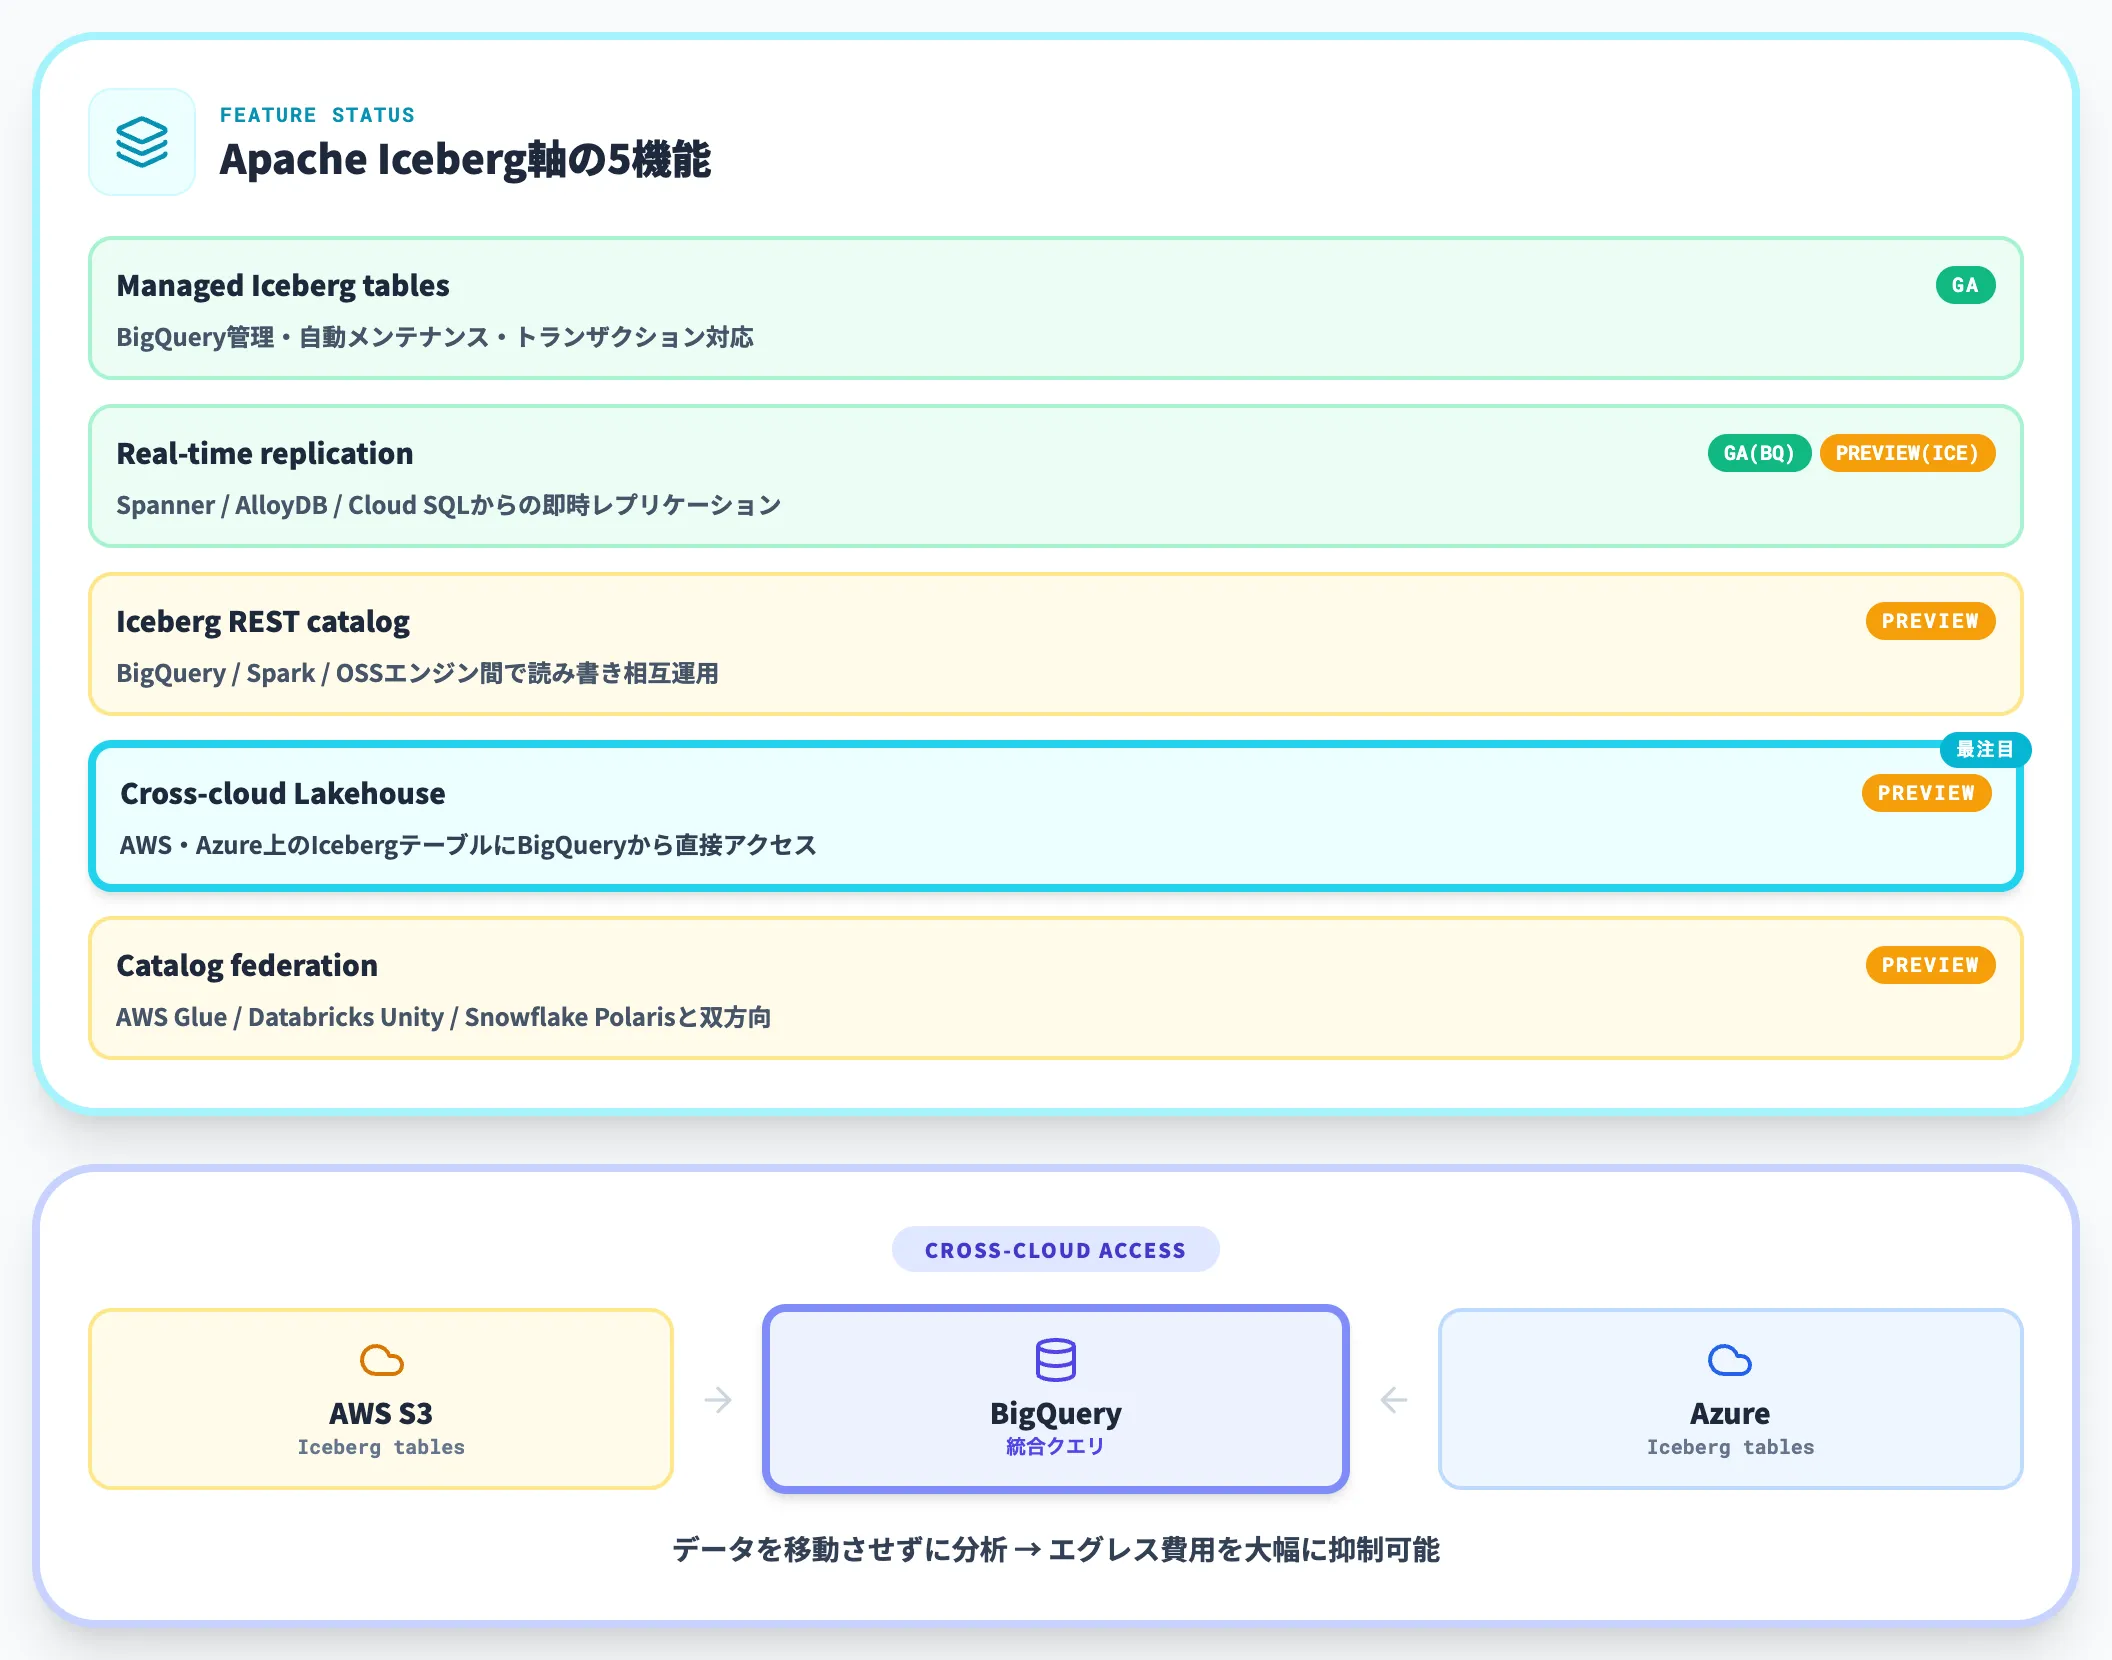Click the arrow from AWS S3 to BigQuery
The height and width of the screenshot is (1660, 2112).
point(719,1399)
